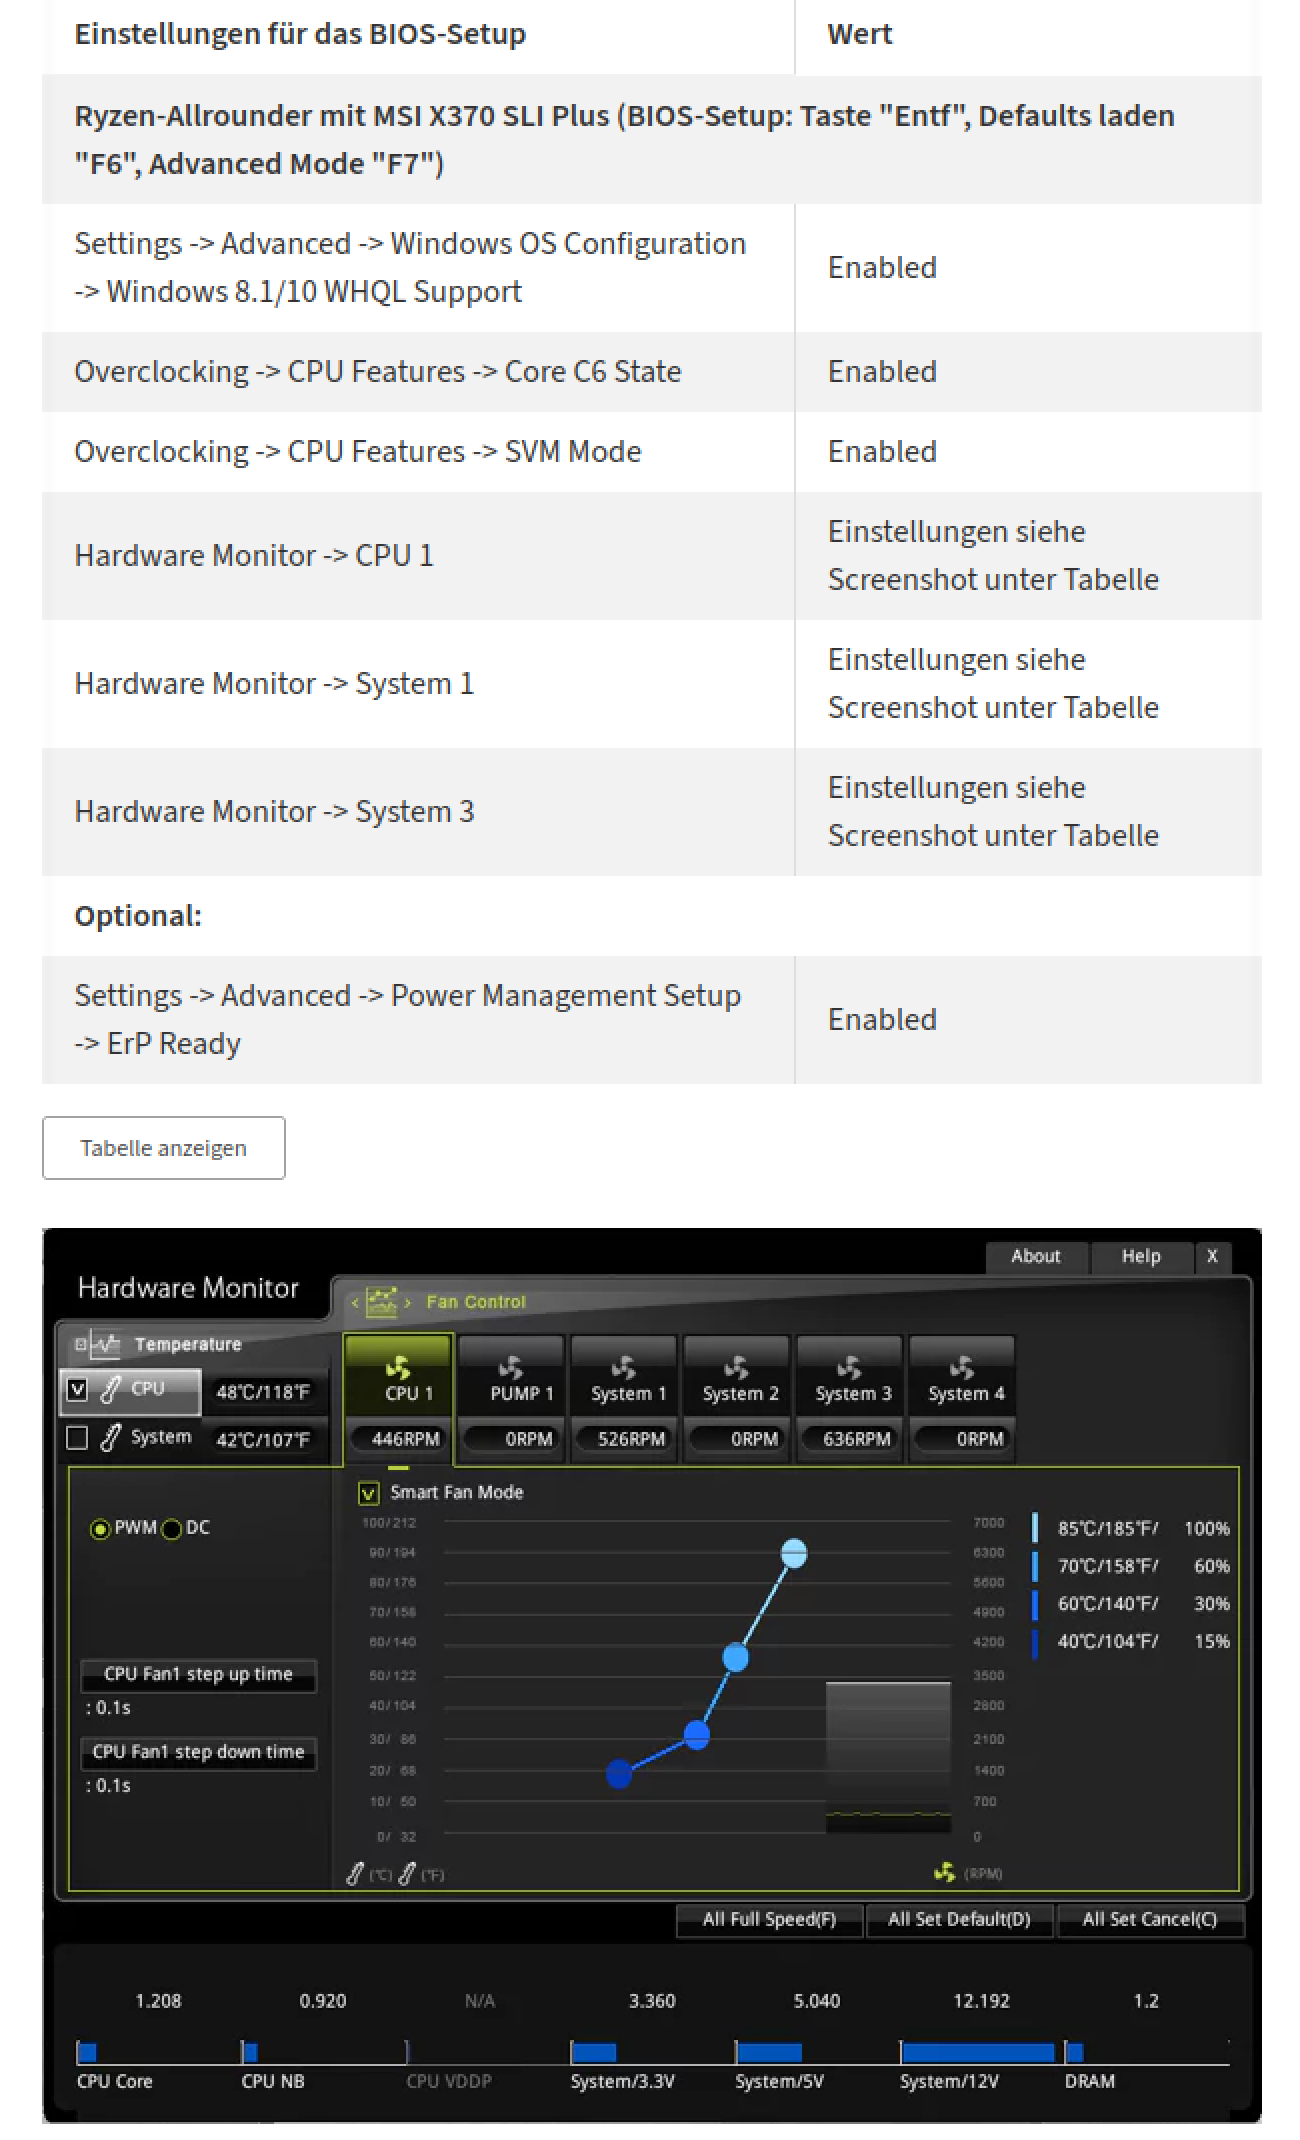Click All Set Default(D)
This screenshot has width=1300, height=2140.
point(959,1919)
